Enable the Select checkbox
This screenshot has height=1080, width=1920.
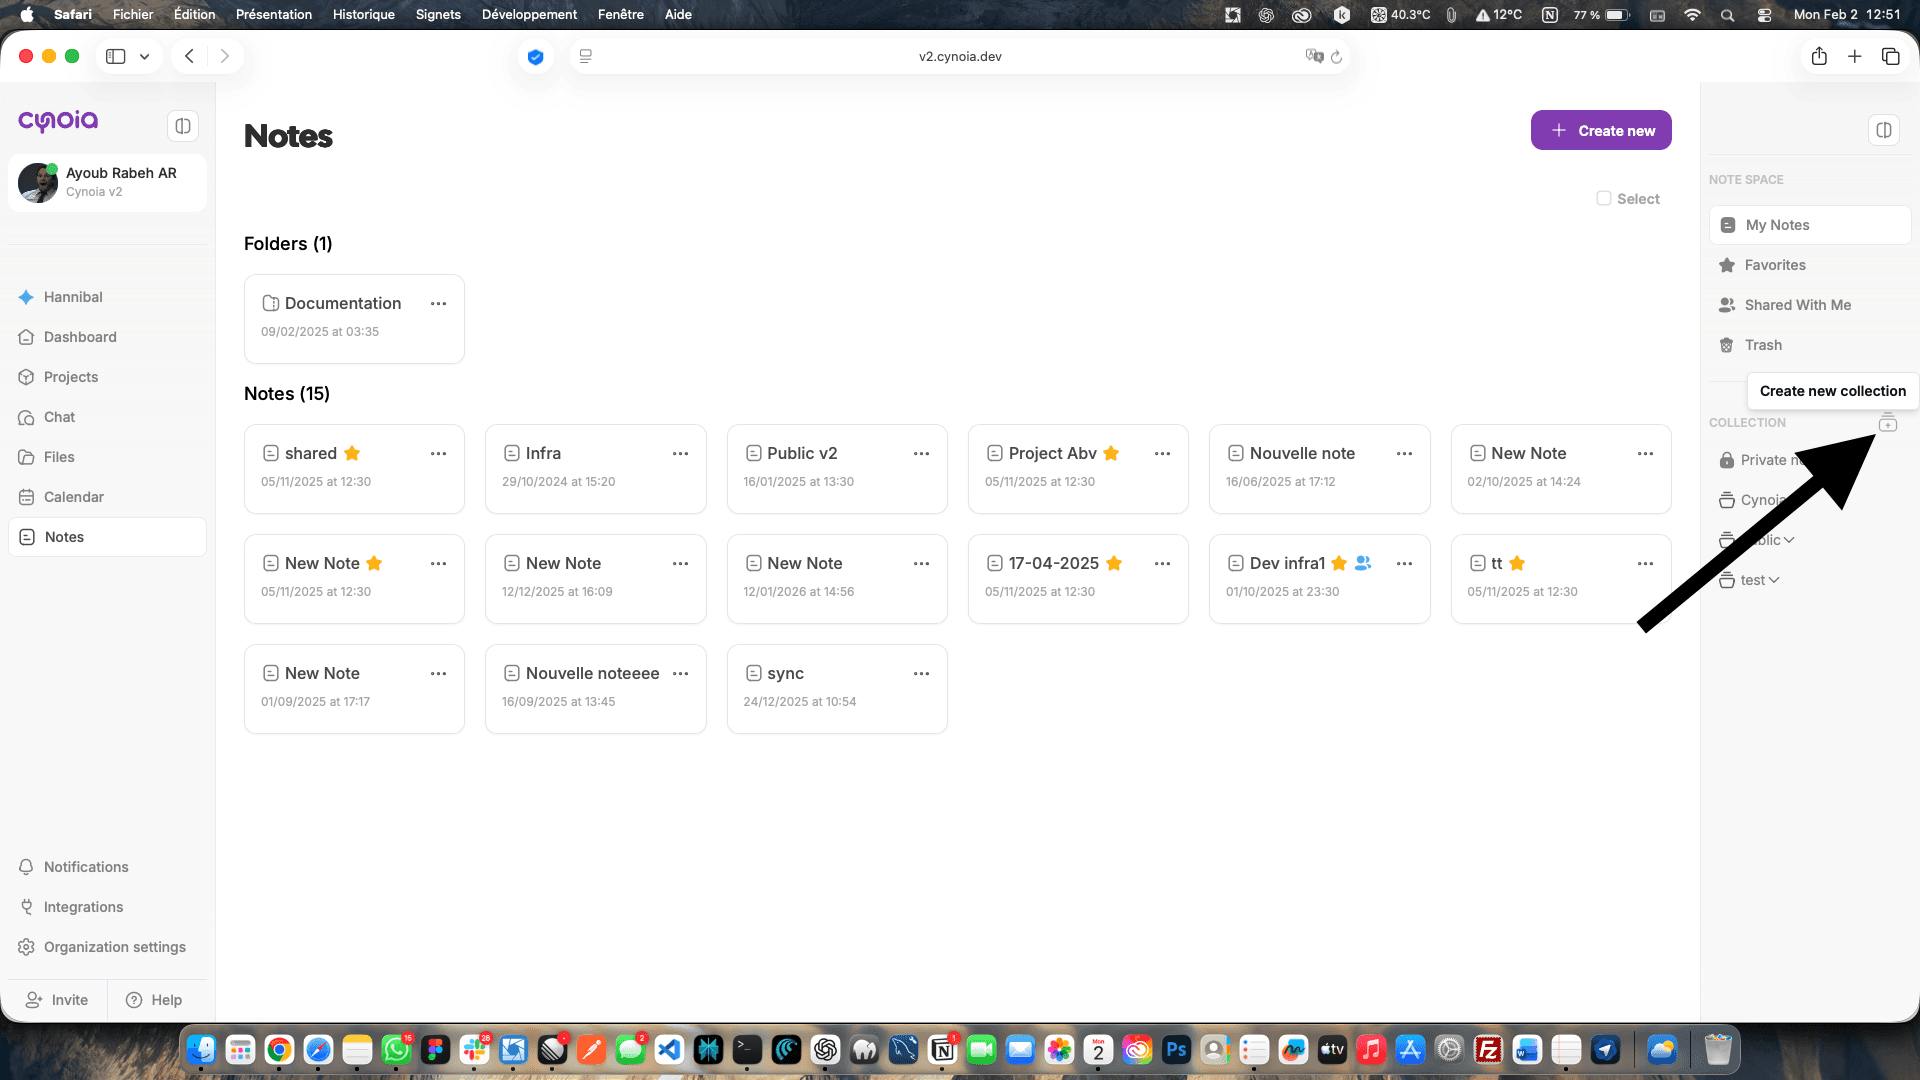[x=1604, y=199]
